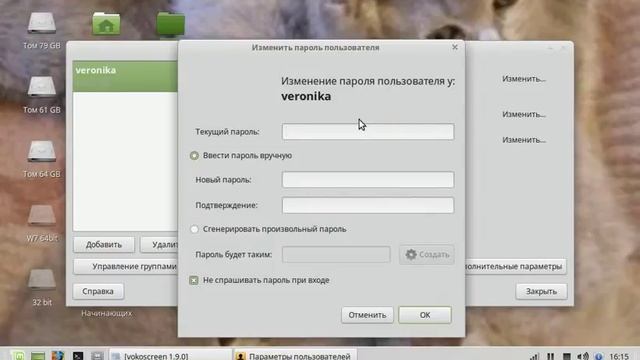Focus the 'Подтверждение' field

point(368,205)
